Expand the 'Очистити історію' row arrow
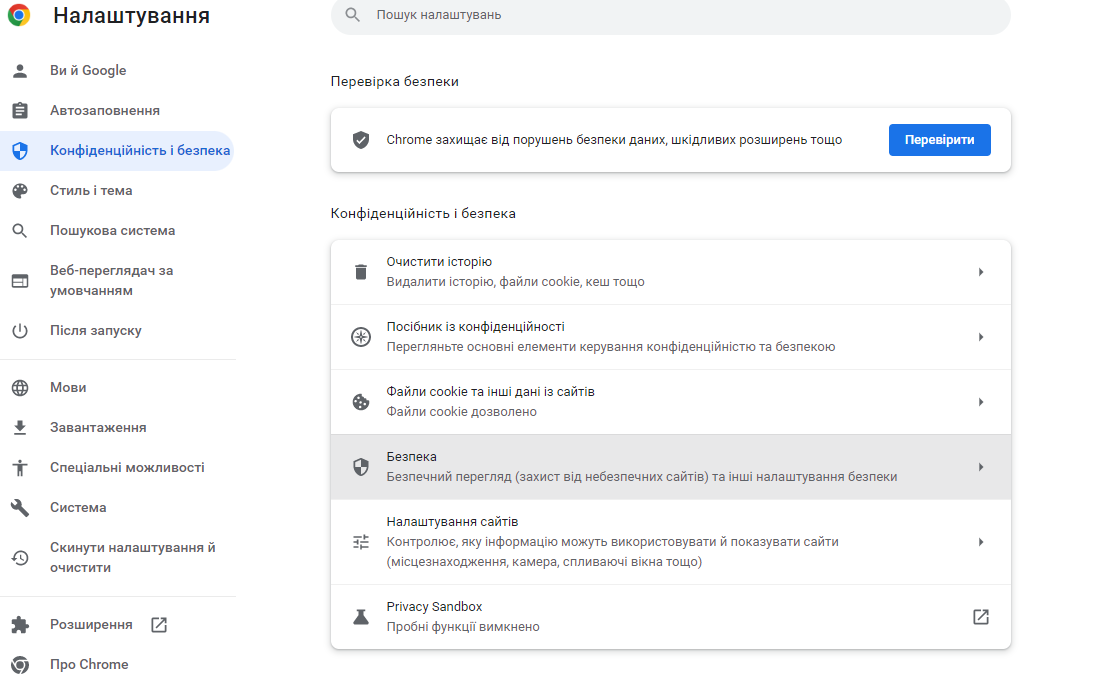Screen dimensions: 1114x700 [980, 270]
